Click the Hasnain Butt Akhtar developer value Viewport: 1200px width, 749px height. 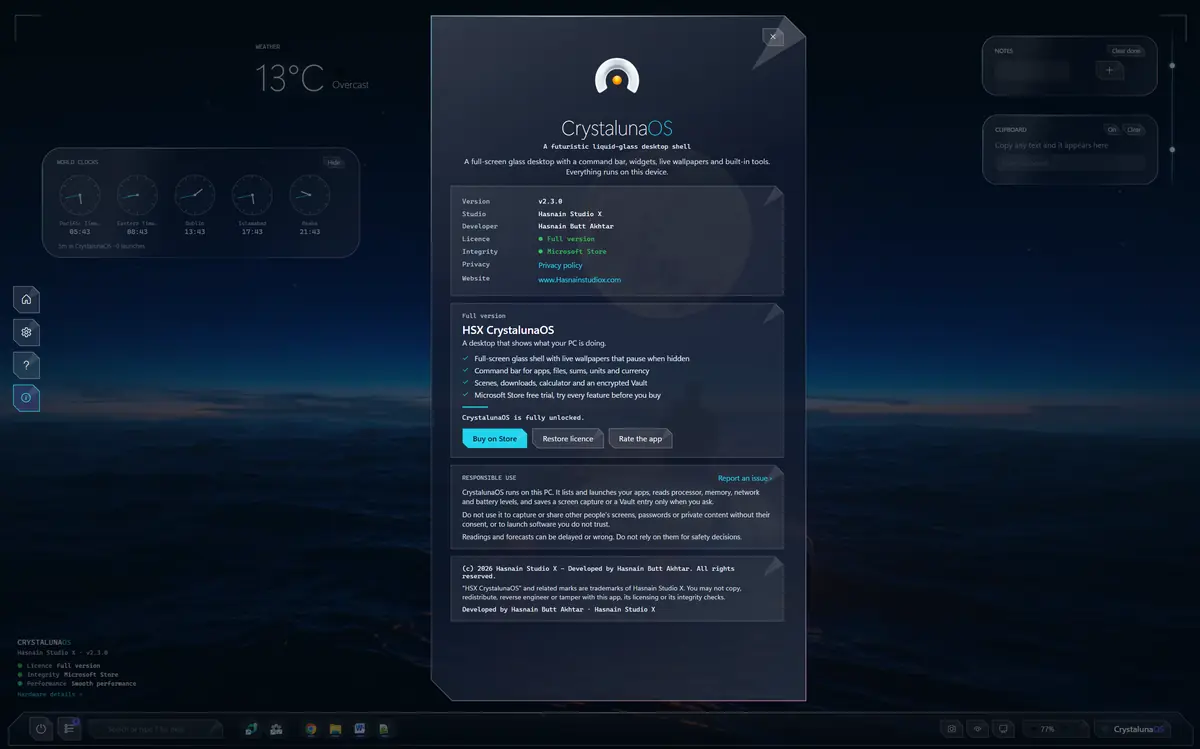(576, 226)
